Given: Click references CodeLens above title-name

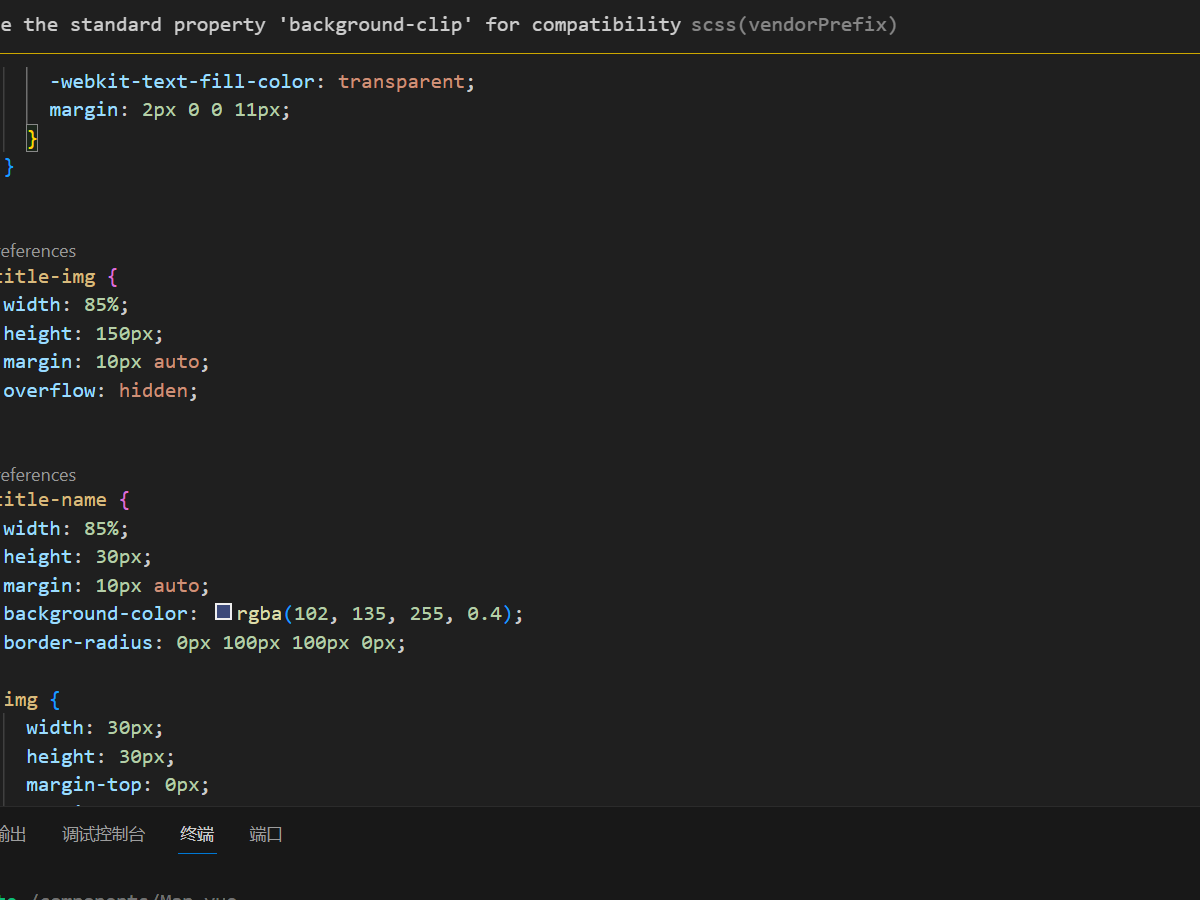Looking at the screenshot, I should coord(37,475).
